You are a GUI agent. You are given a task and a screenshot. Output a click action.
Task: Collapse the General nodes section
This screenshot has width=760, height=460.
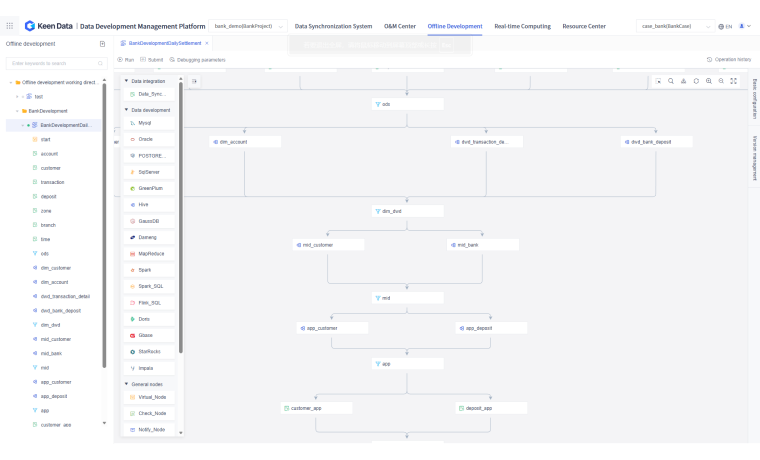(126, 384)
